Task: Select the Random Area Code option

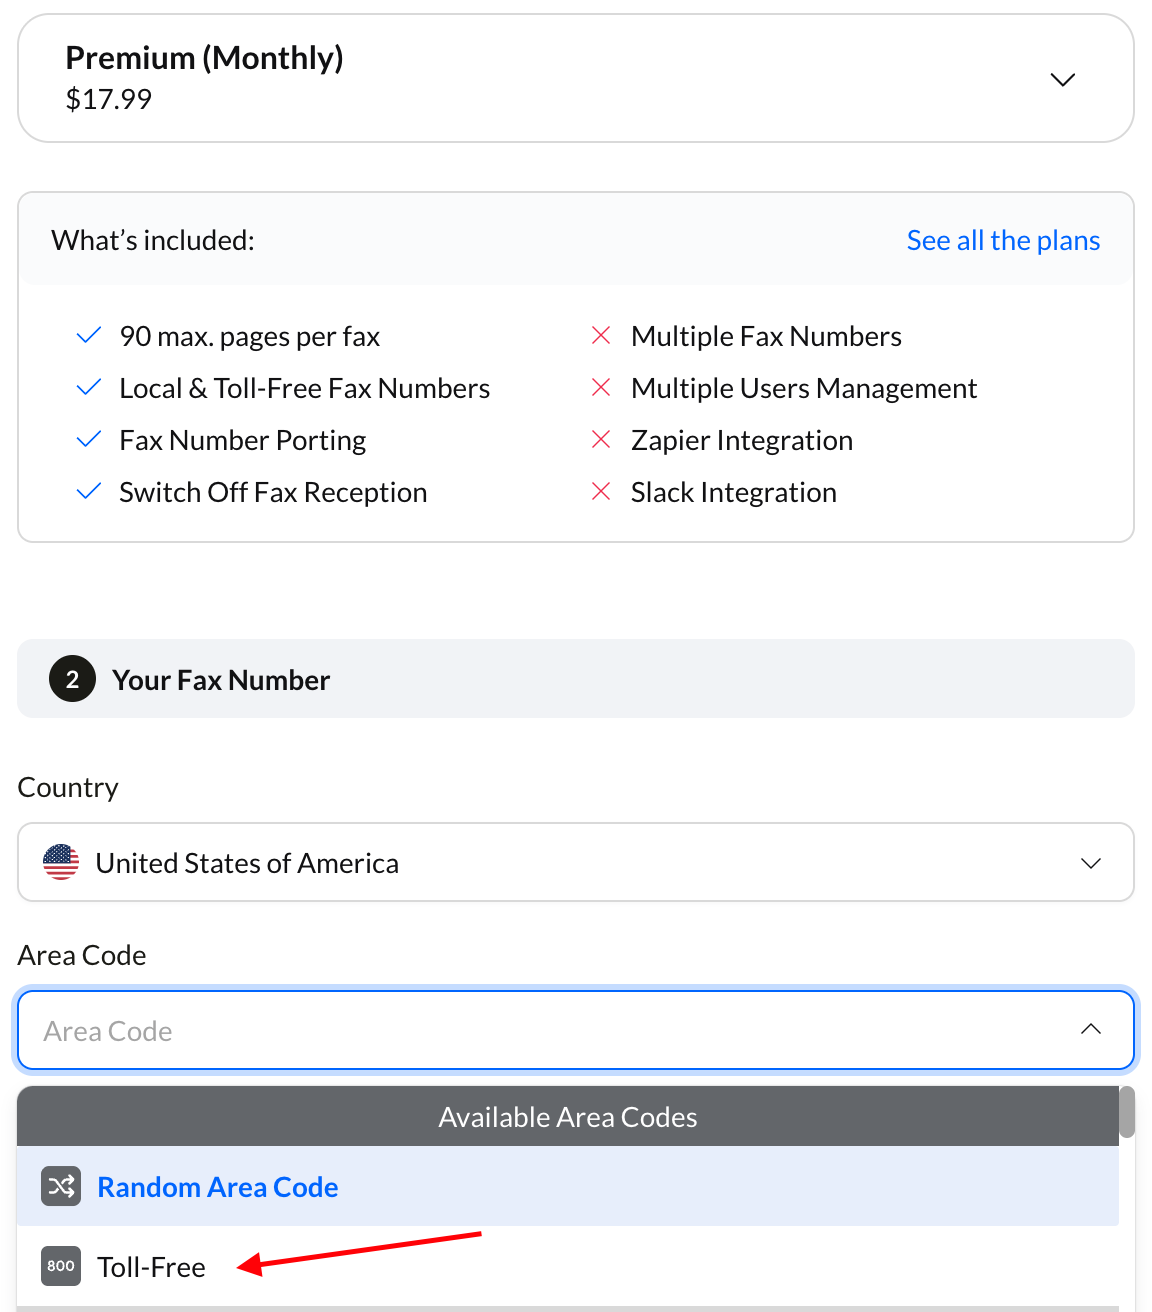Action: 218,1187
